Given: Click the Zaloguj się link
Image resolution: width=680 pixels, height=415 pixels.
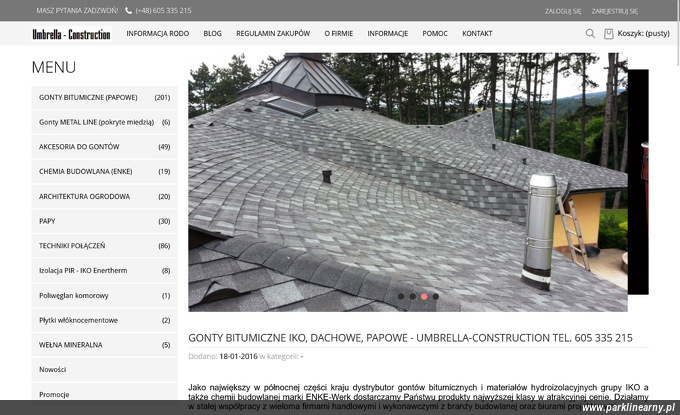Looking at the screenshot, I should pyautogui.click(x=563, y=11).
